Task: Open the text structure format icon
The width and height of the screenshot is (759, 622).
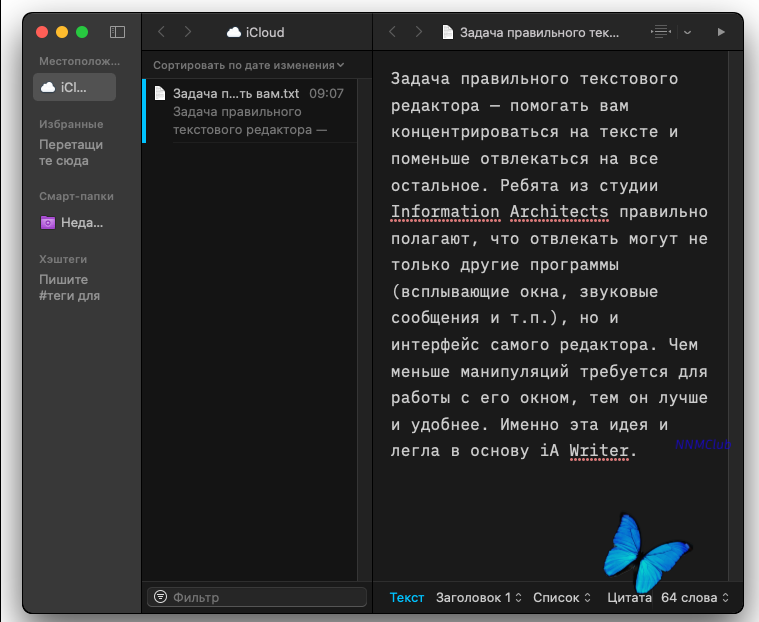Action: click(x=661, y=32)
